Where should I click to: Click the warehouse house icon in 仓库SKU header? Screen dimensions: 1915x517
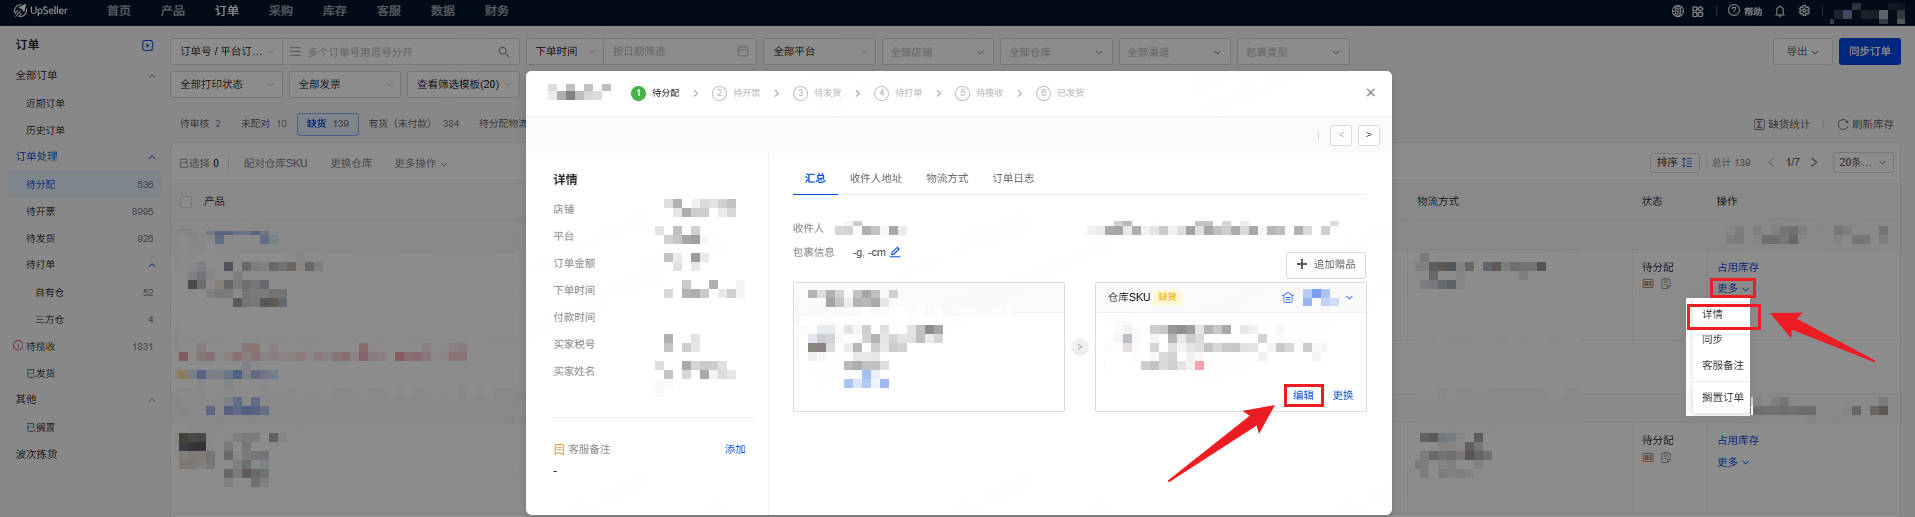click(x=1288, y=297)
